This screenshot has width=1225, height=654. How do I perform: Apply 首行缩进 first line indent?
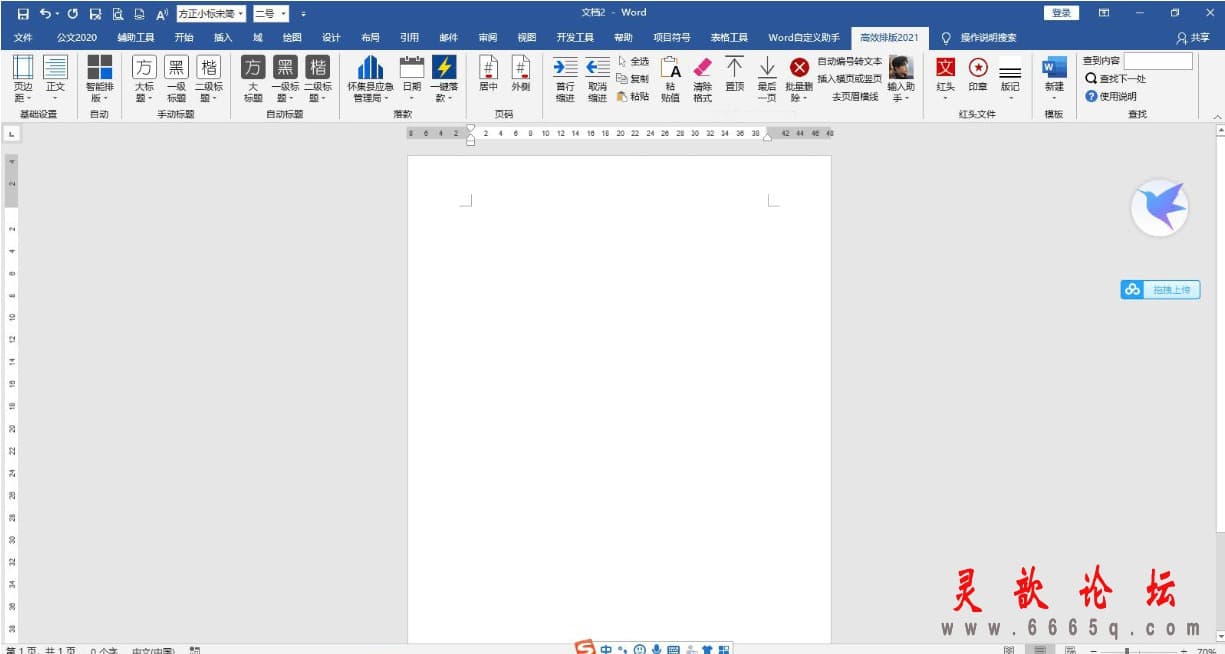pos(565,79)
